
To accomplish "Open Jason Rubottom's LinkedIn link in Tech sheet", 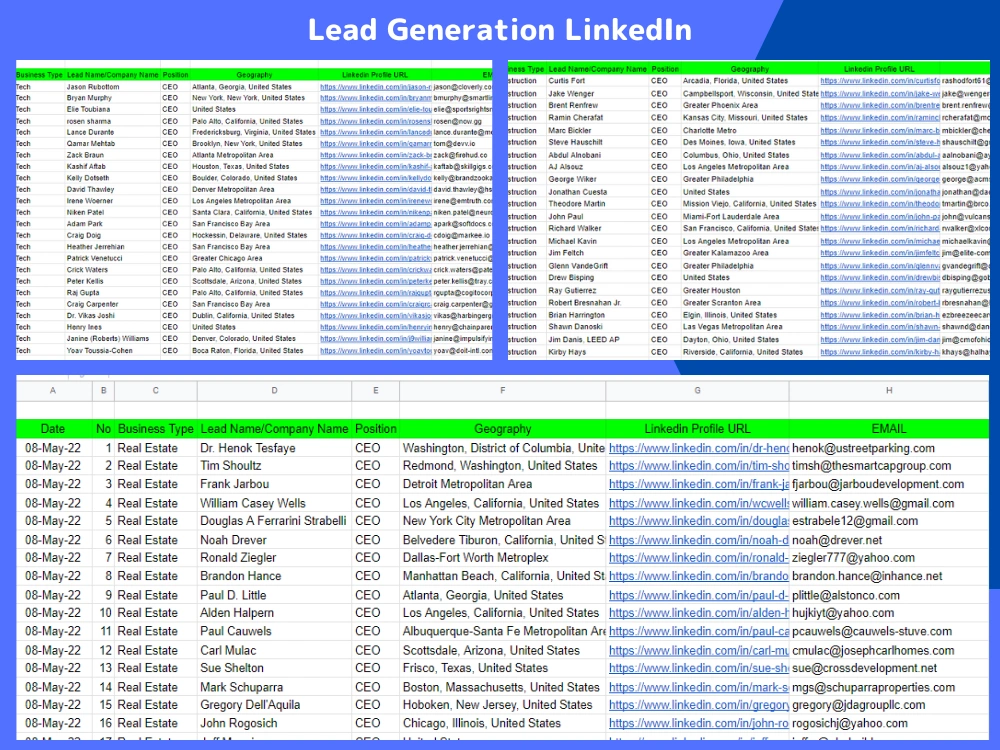I will coord(376,87).
